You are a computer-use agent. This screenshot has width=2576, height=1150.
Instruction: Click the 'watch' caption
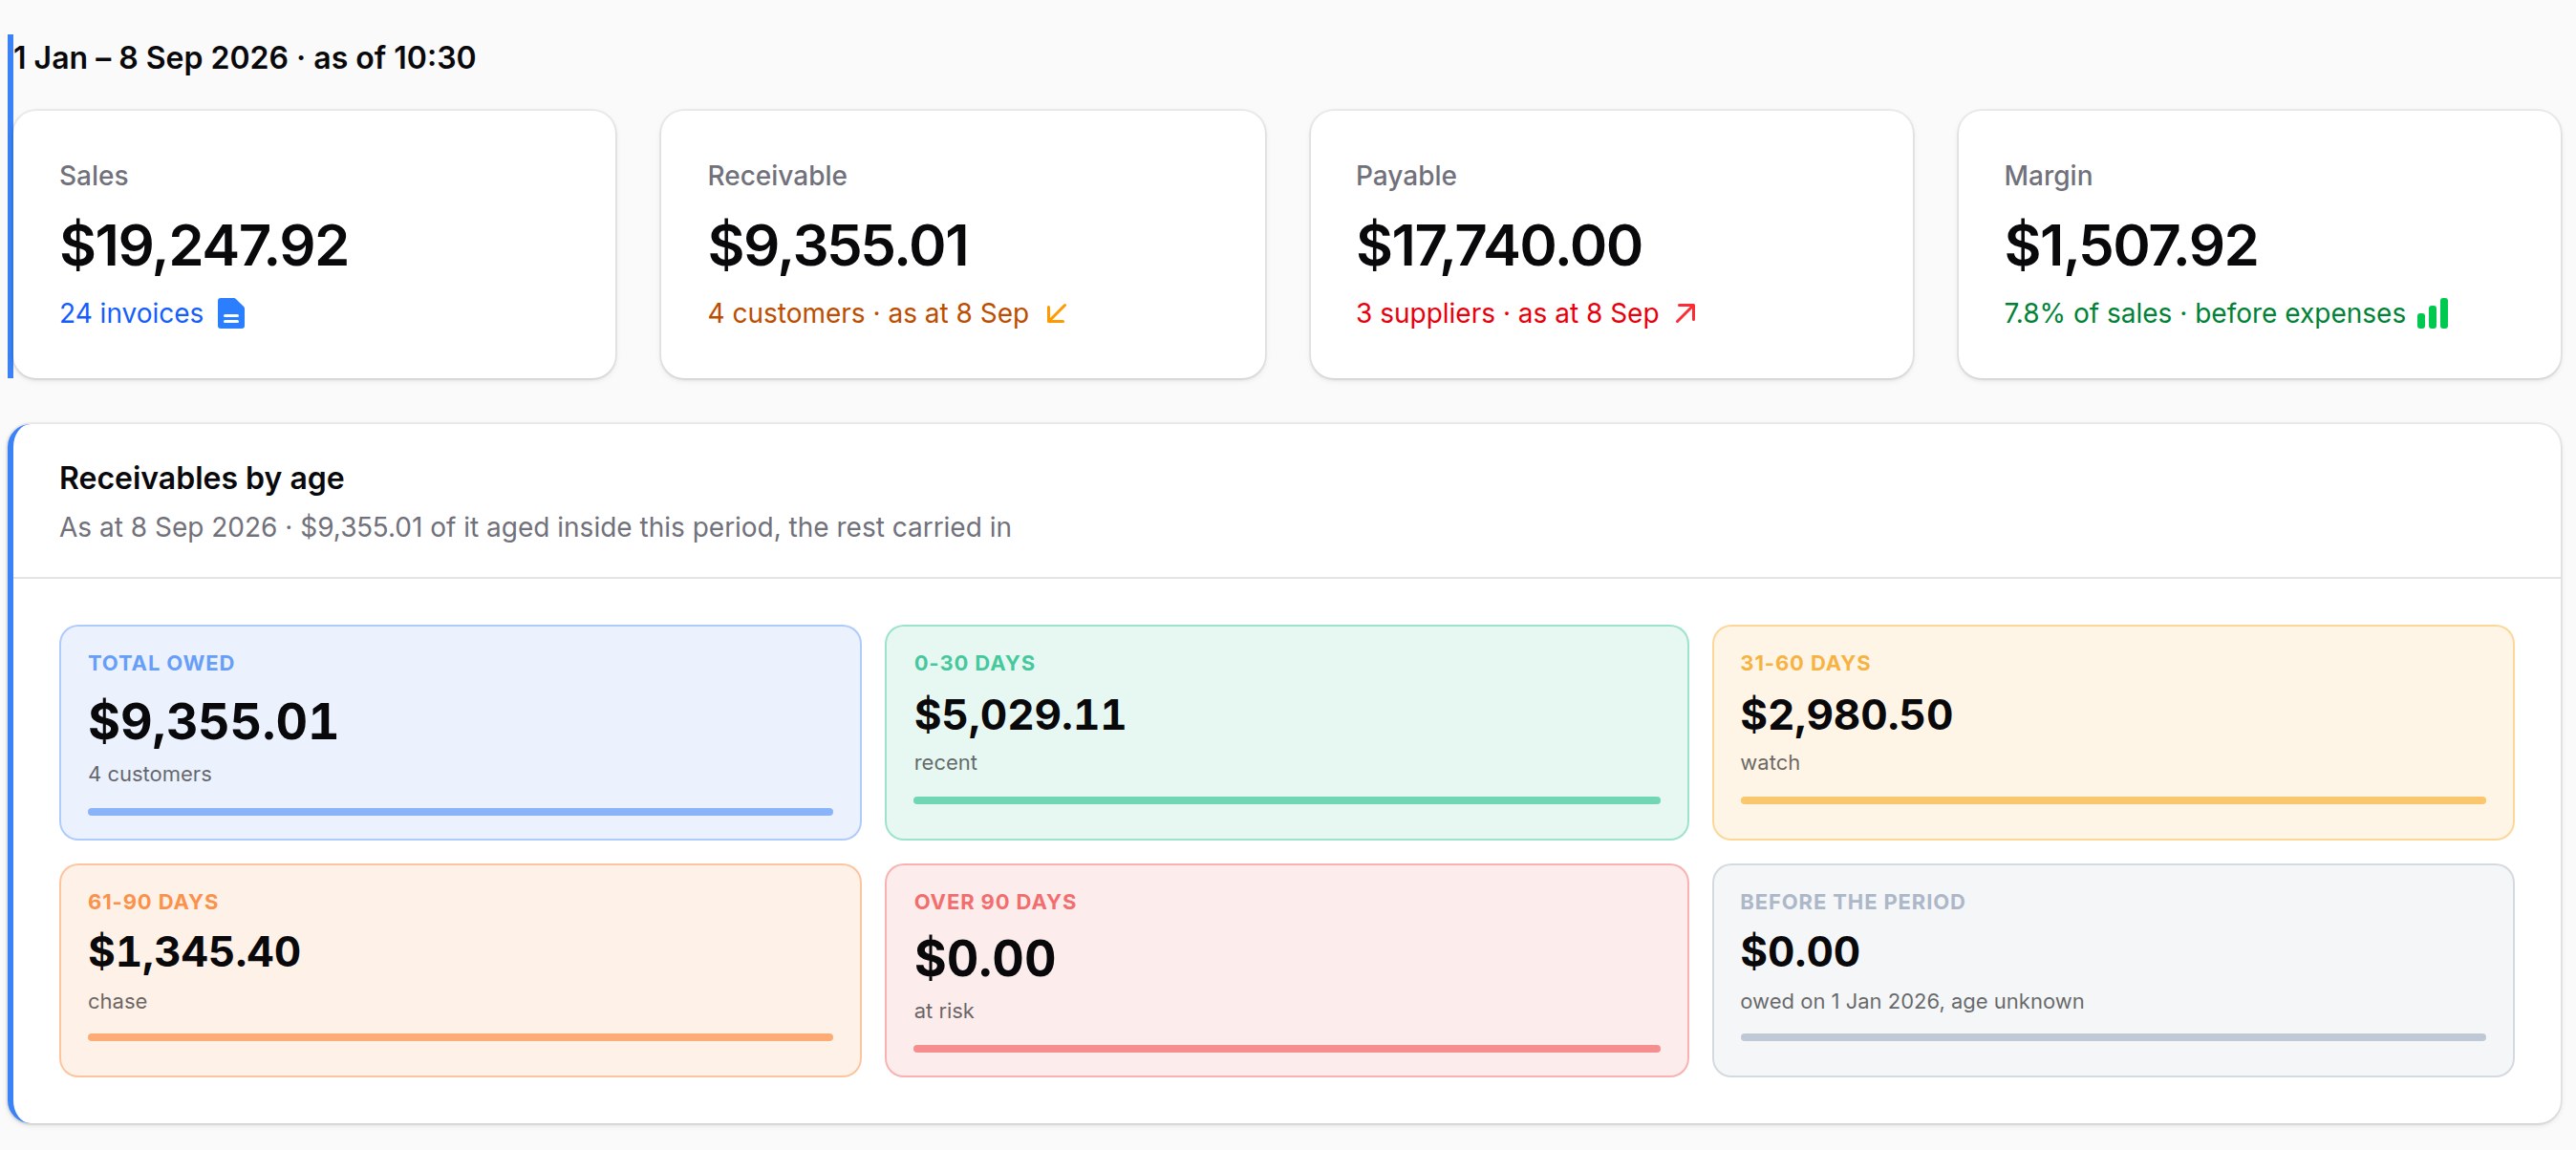[1769, 763]
